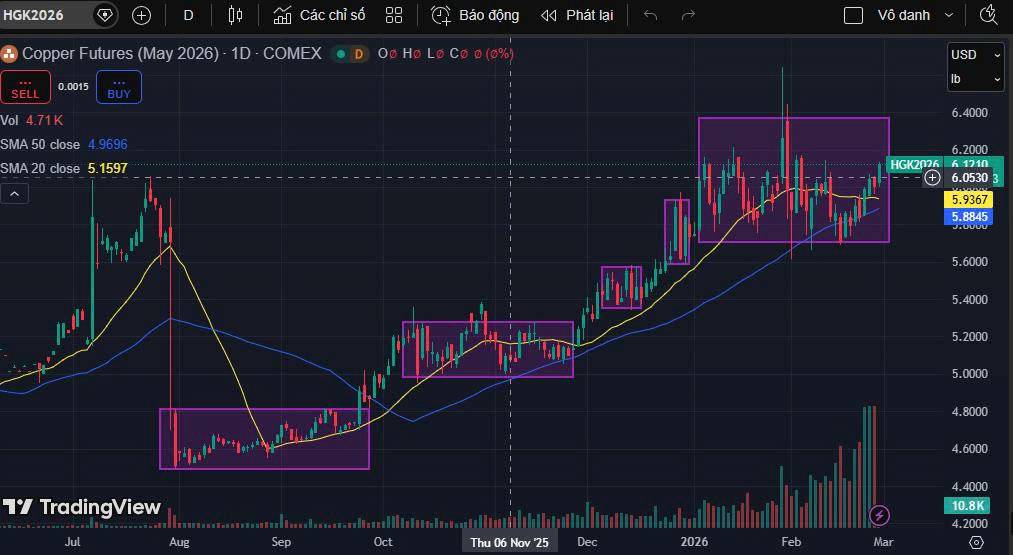The height and width of the screenshot is (555, 1013).
Task: Open the candlestick chart style icon
Action: [x=236, y=15]
